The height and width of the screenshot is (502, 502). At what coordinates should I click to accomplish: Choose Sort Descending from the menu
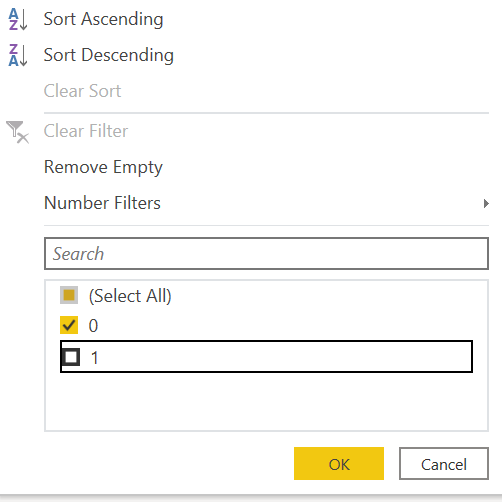(x=109, y=55)
